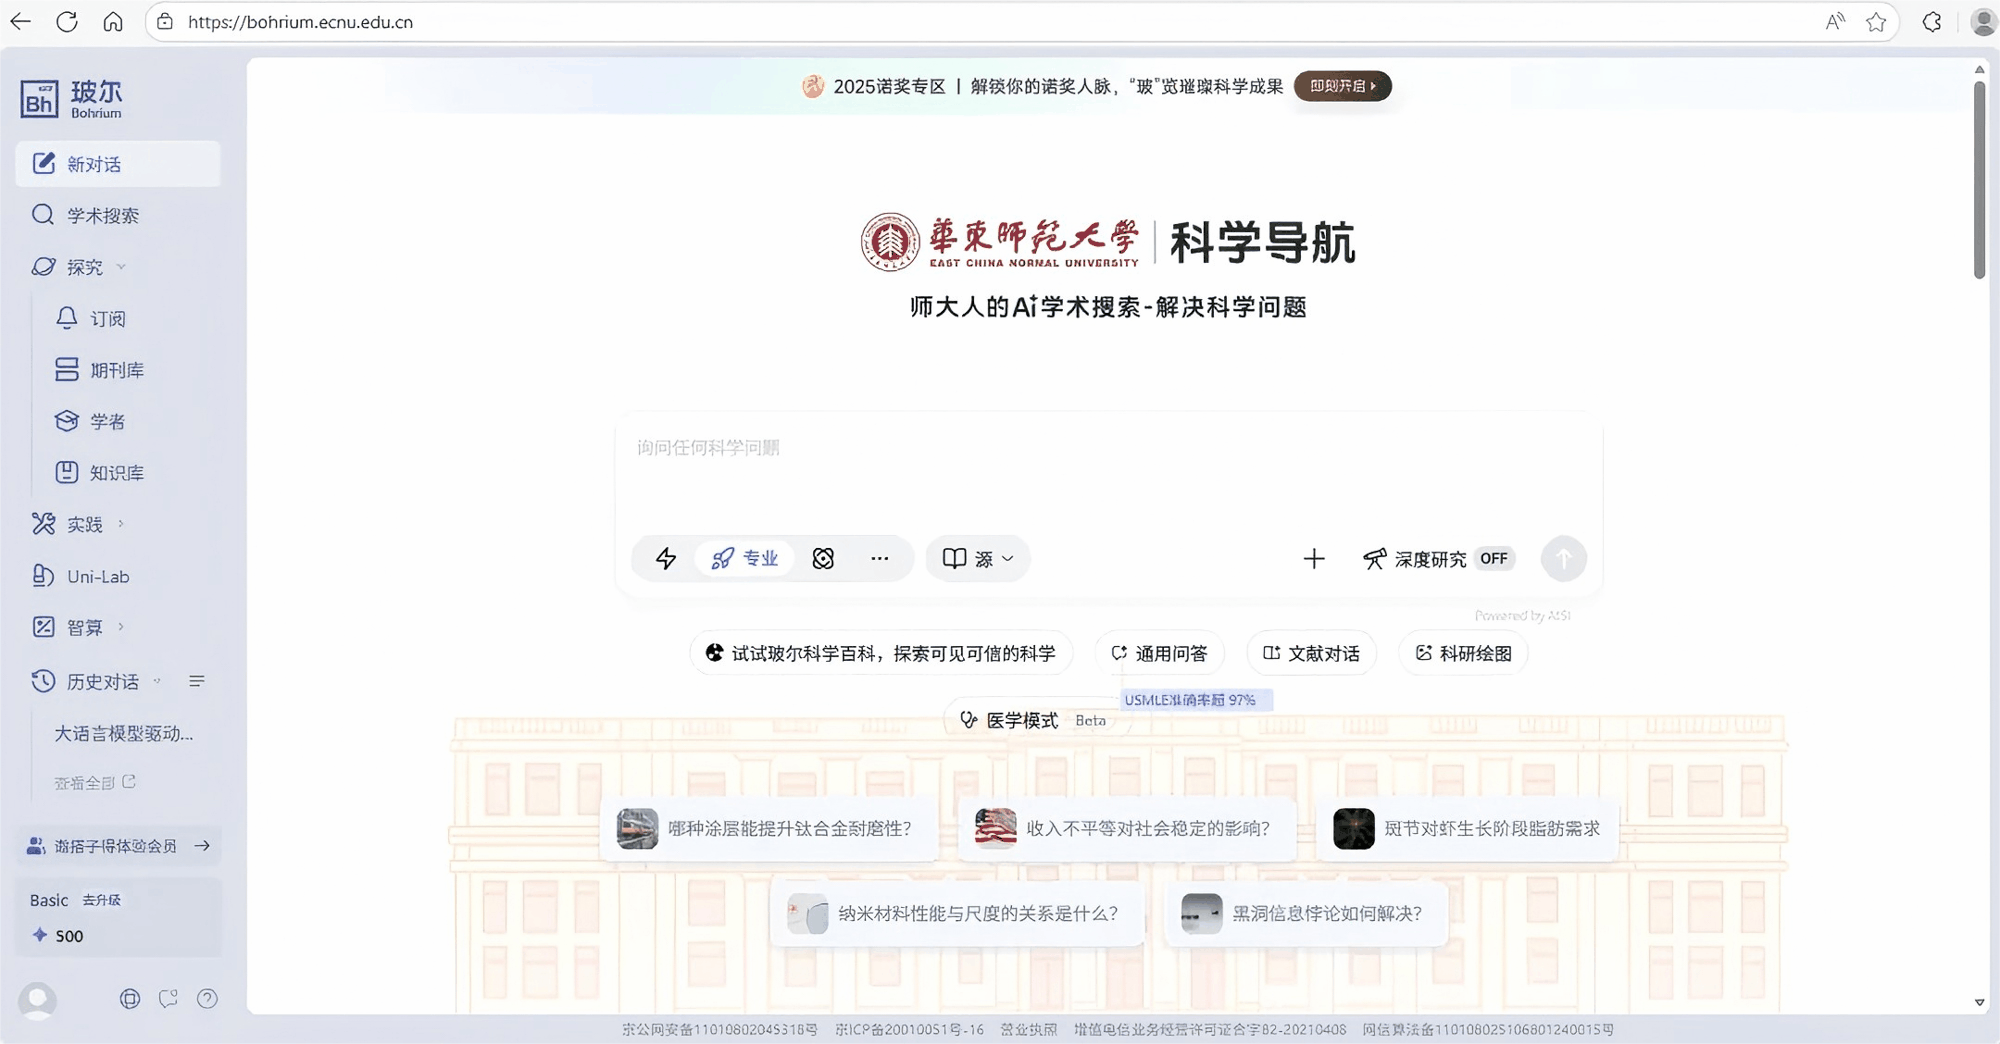This screenshot has width=2000, height=1044.
Task: Click the 即刻开启 banner button
Action: pos(1342,86)
